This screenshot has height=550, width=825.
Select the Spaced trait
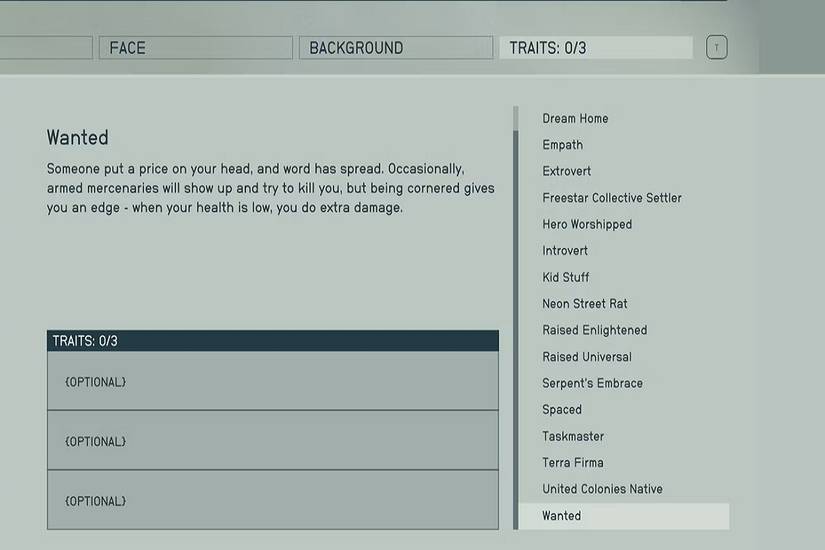pyautogui.click(x=562, y=409)
